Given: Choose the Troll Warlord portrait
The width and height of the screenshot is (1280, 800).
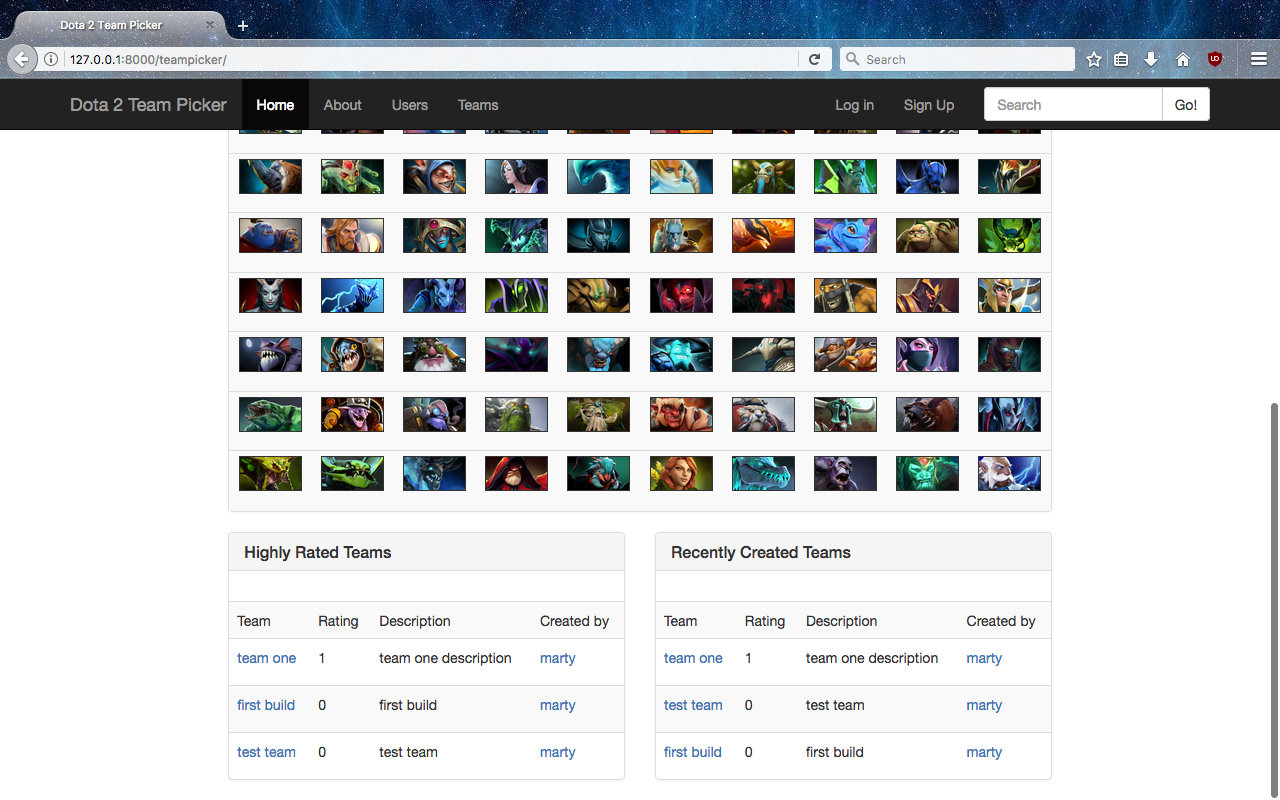Looking at the screenshot, I should pyautogui.click(x=681, y=414).
